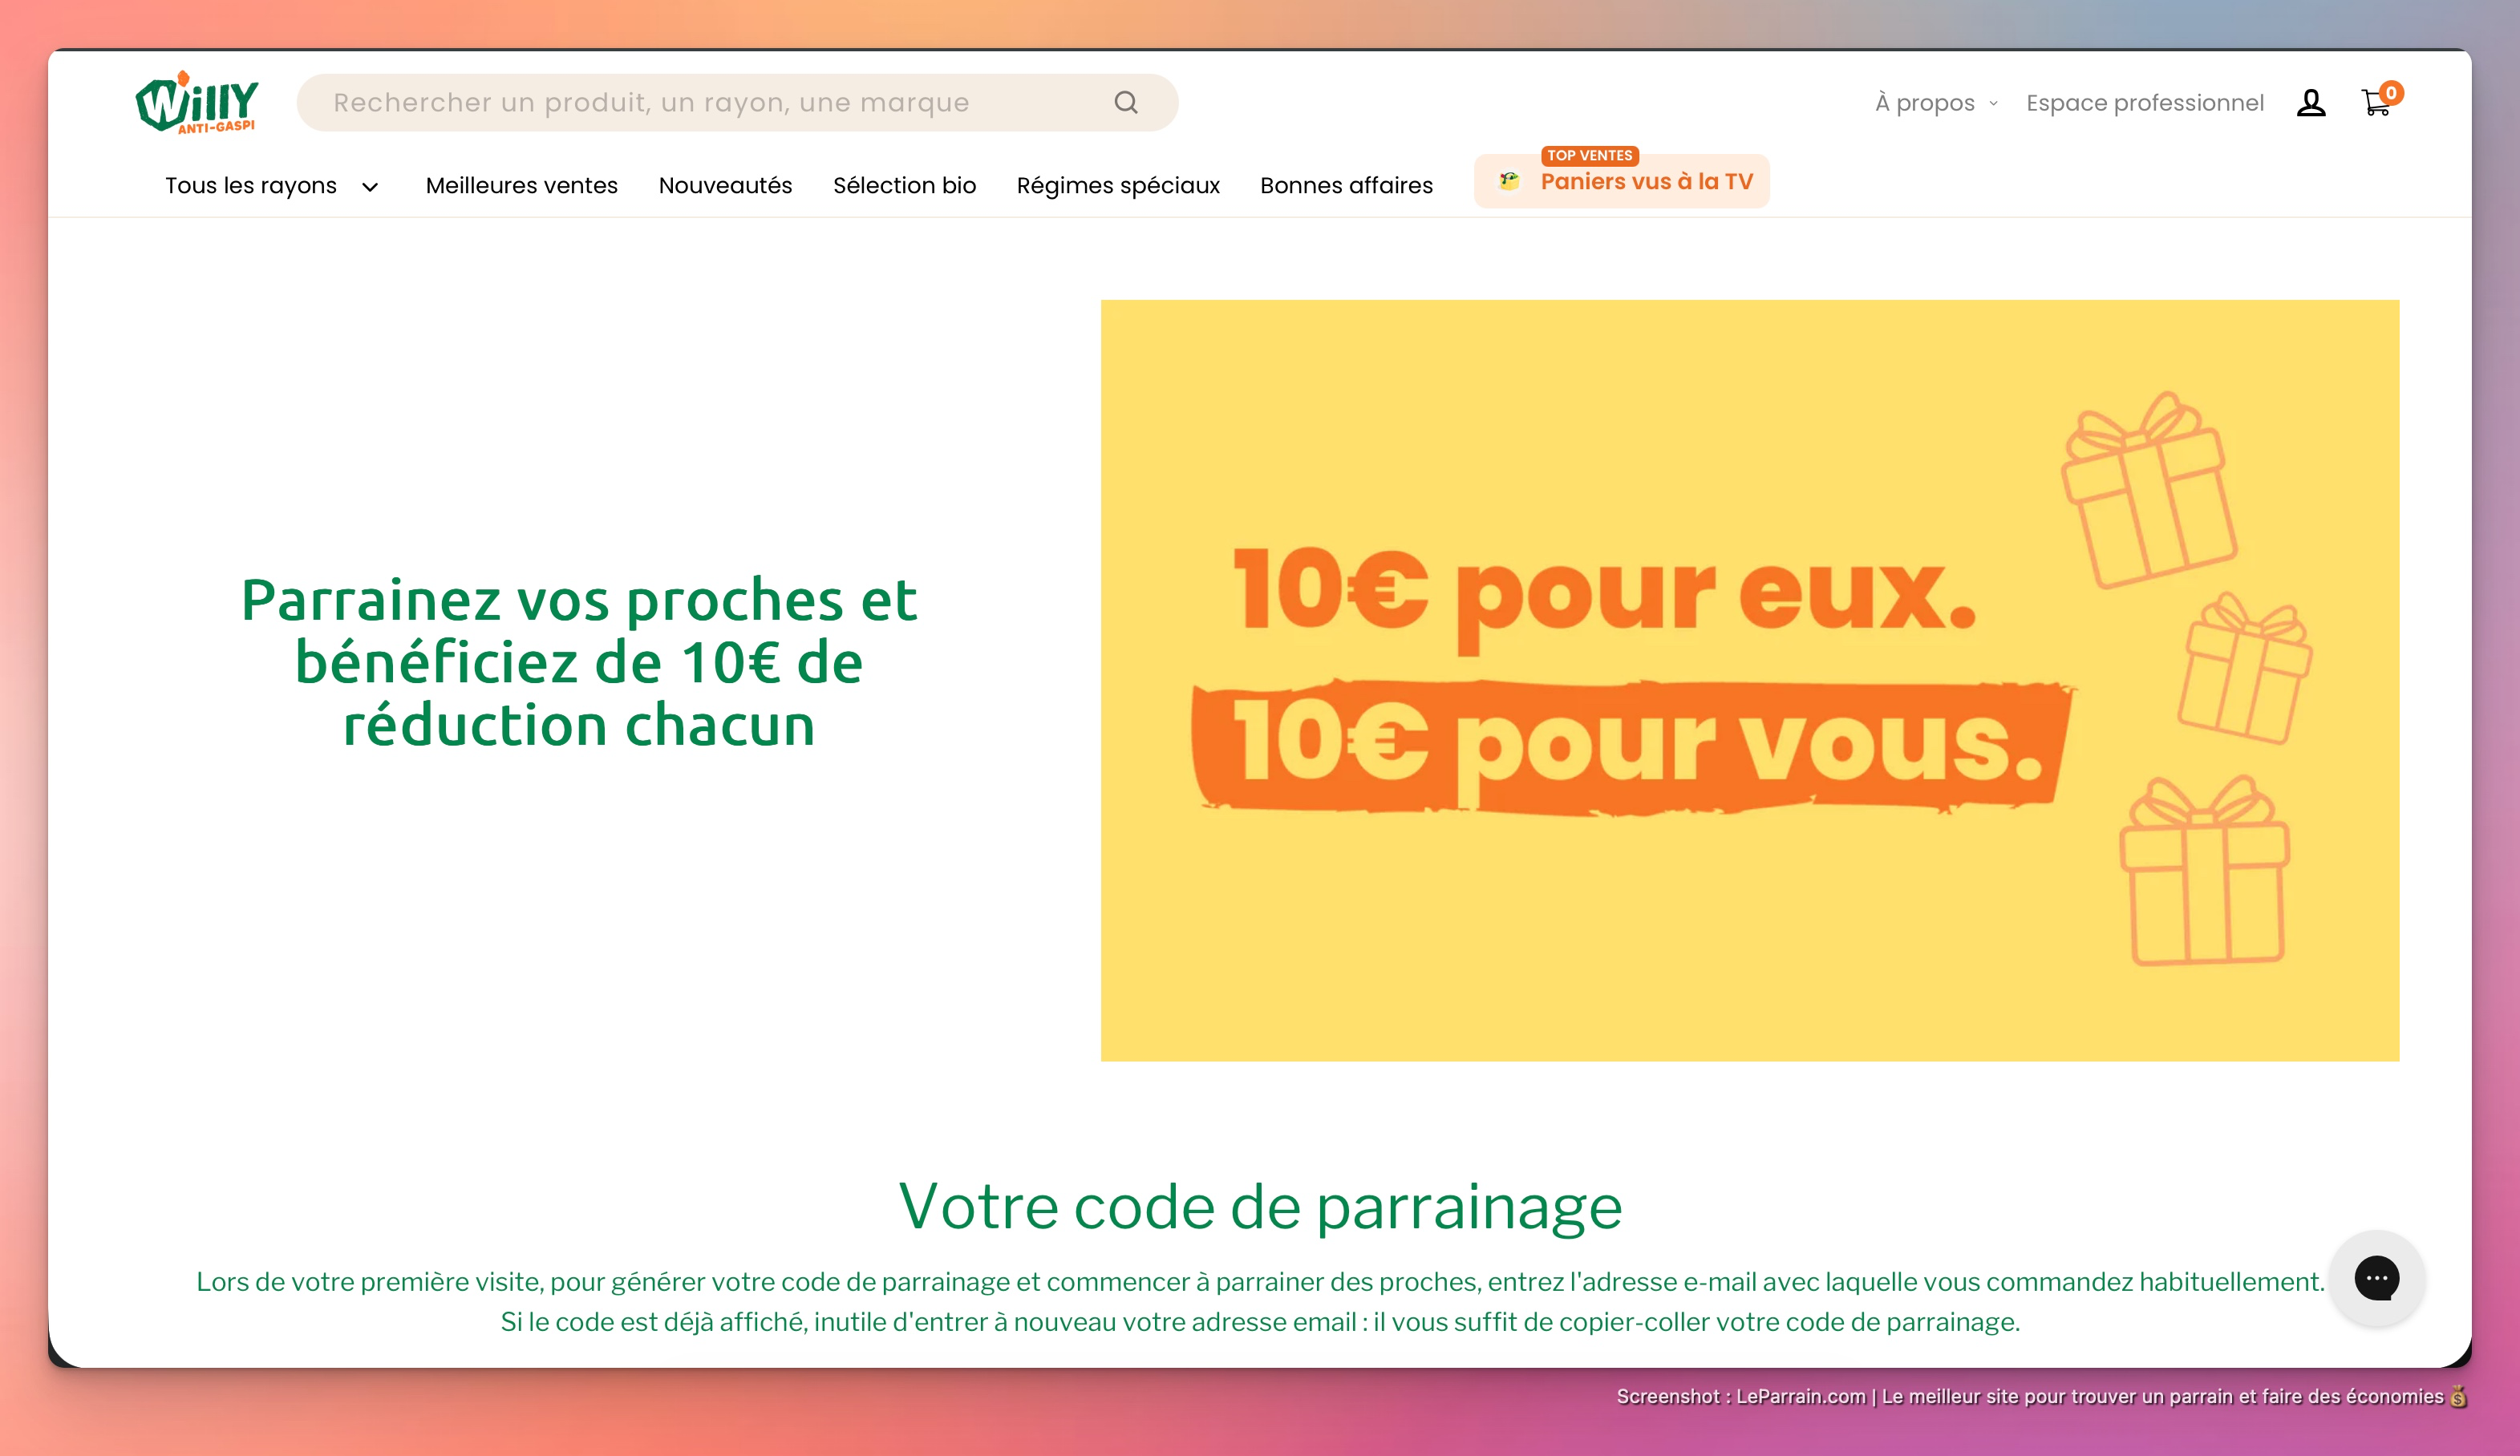Click the basket emoji beside Paniers vus
Screen dimensions: 2520x1456
[x=1509, y=181]
